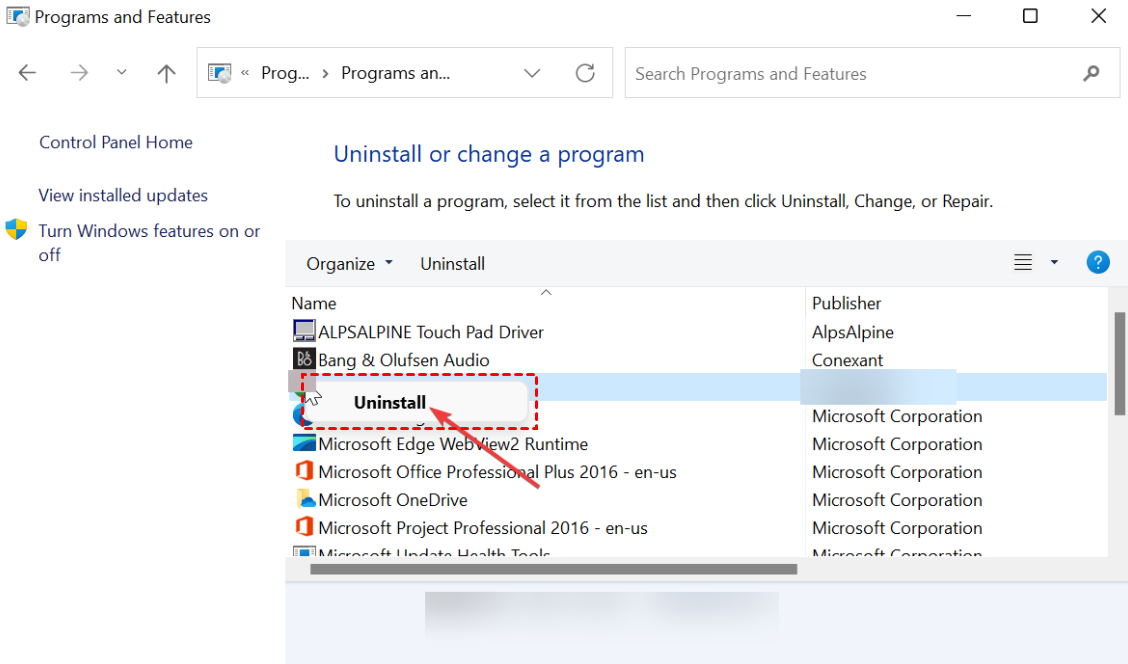
Task: Open the Organize dropdown menu
Action: pyautogui.click(x=350, y=264)
